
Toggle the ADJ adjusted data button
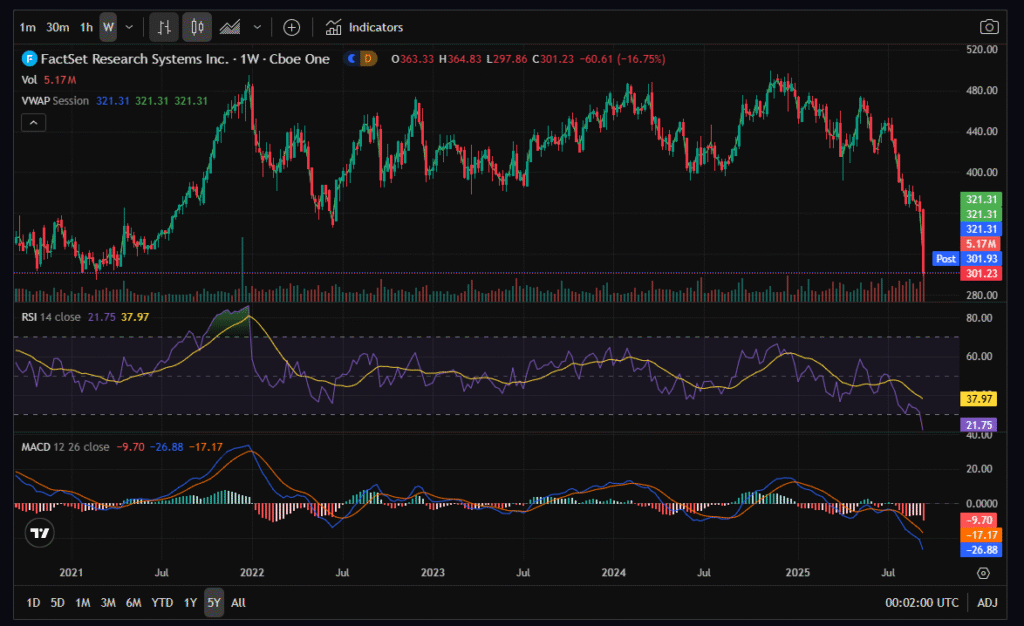click(987, 603)
